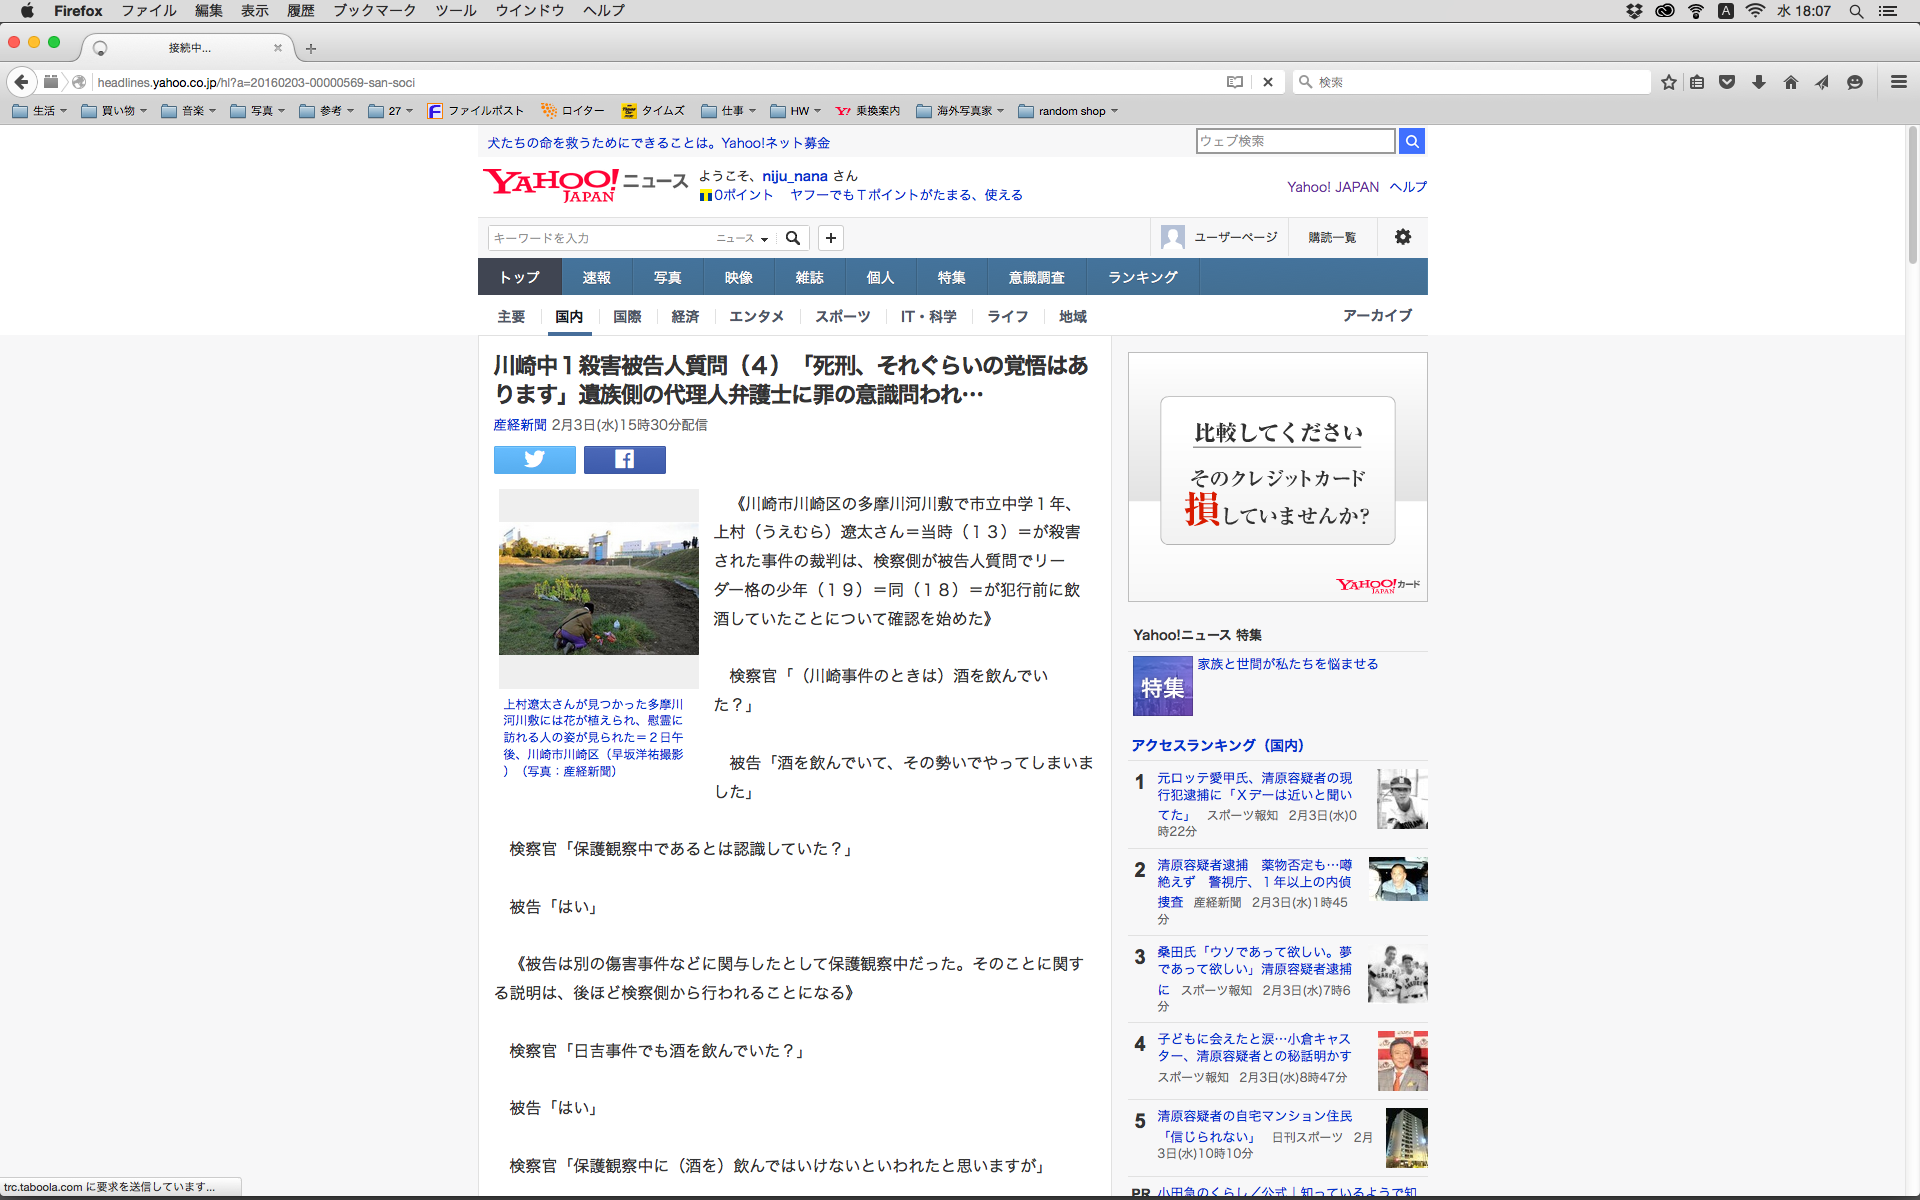The height and width of the screenshot is (1200, 1920).
Task: Click the blue web search button
Action: (1412, 141)
